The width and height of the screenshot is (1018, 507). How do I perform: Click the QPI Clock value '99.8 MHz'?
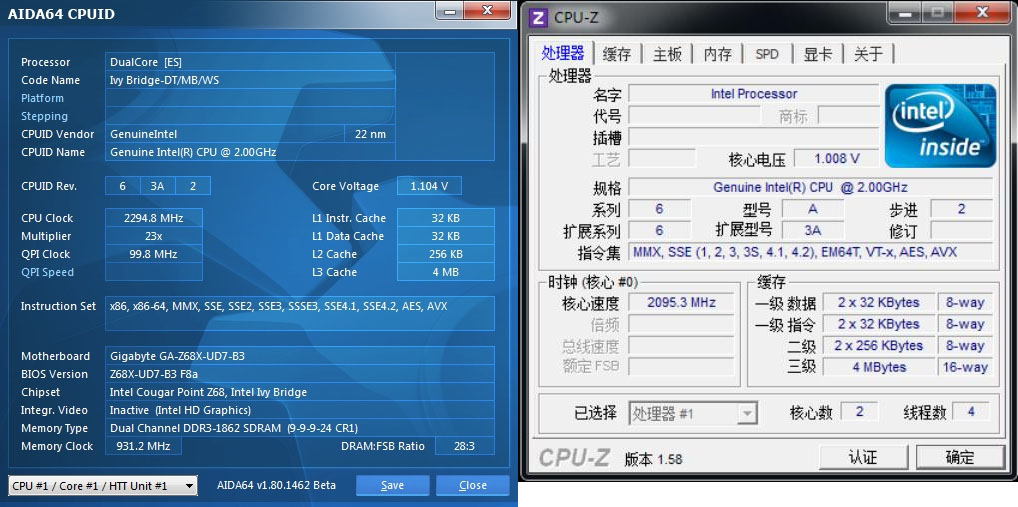click(x=154, y=254)
